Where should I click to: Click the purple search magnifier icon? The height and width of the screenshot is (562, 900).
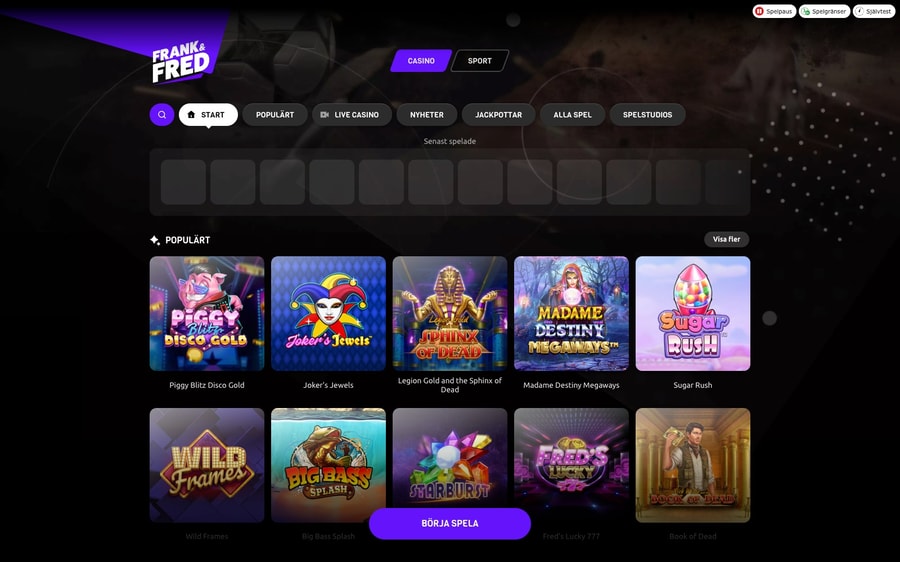coord(162,115)
